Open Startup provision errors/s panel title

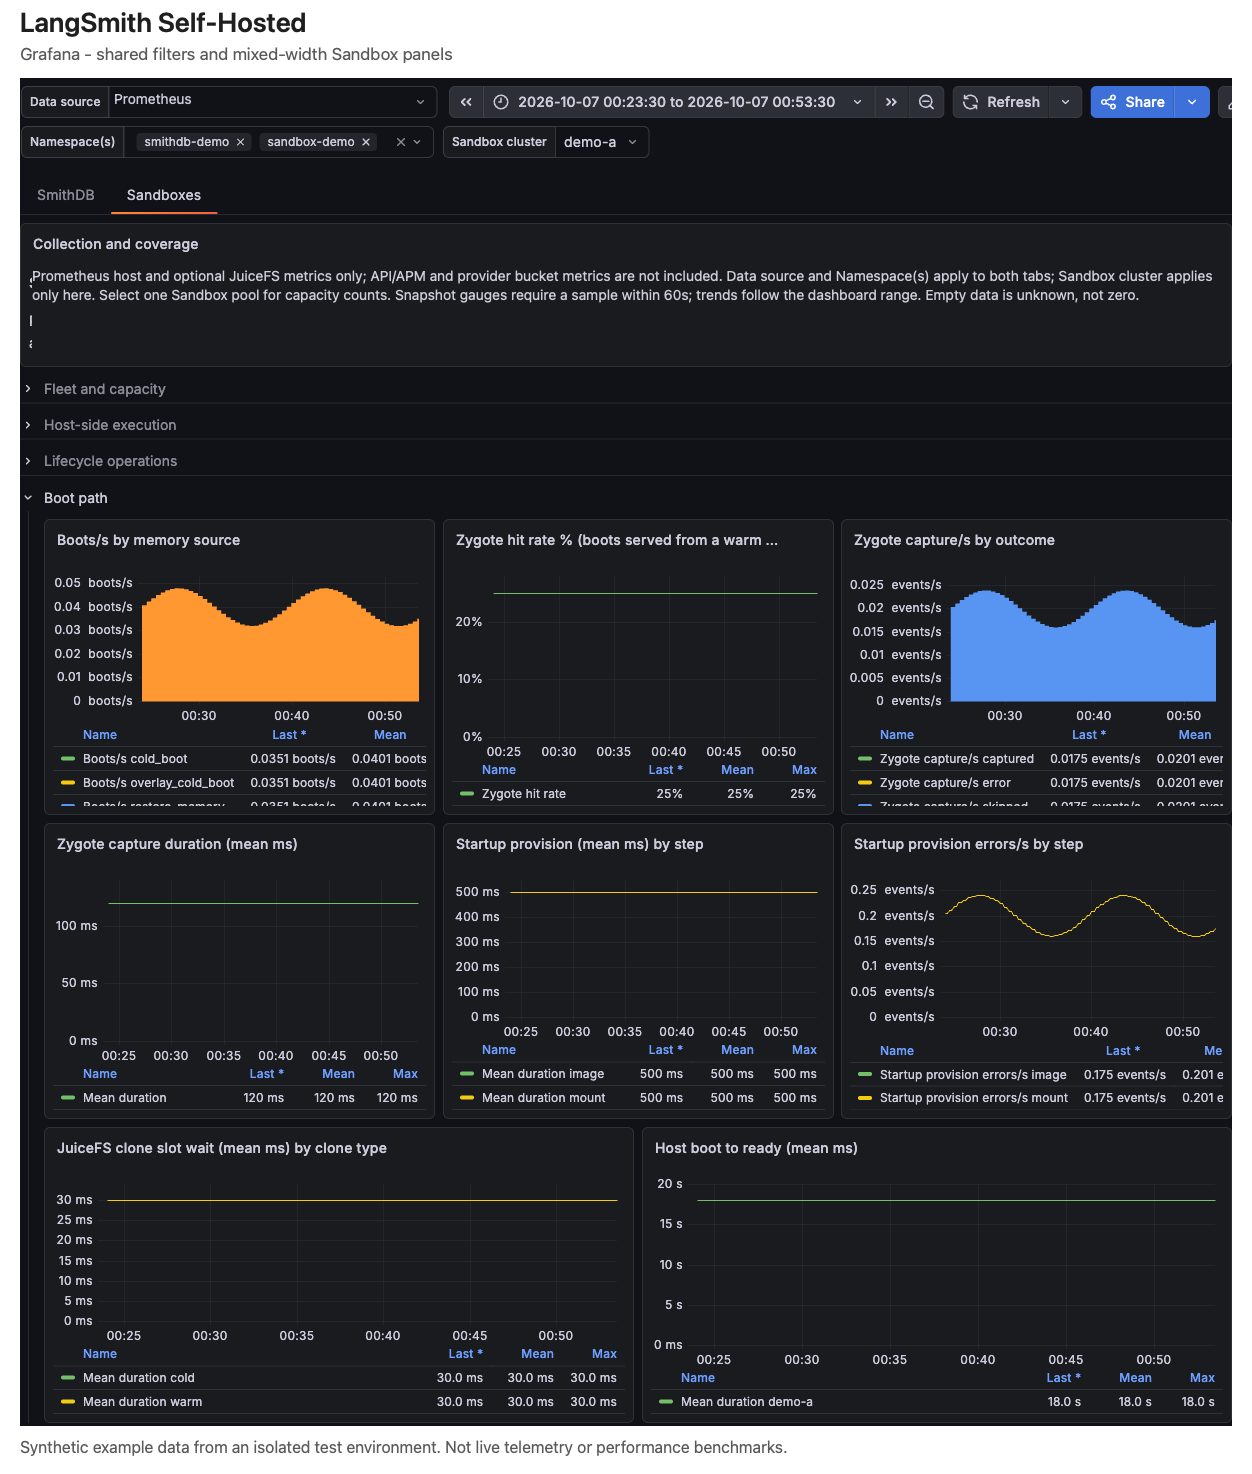(x=968, y=844)
